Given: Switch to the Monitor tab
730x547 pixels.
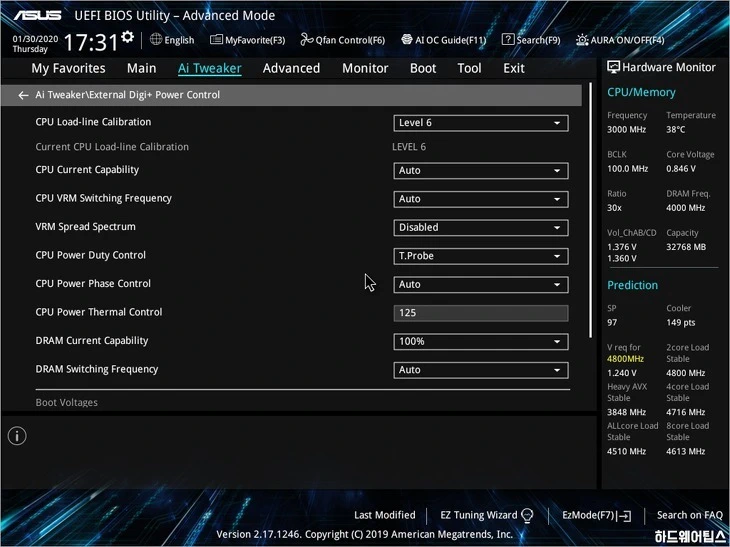Looking at the screenshot, I should pos(365,68).
